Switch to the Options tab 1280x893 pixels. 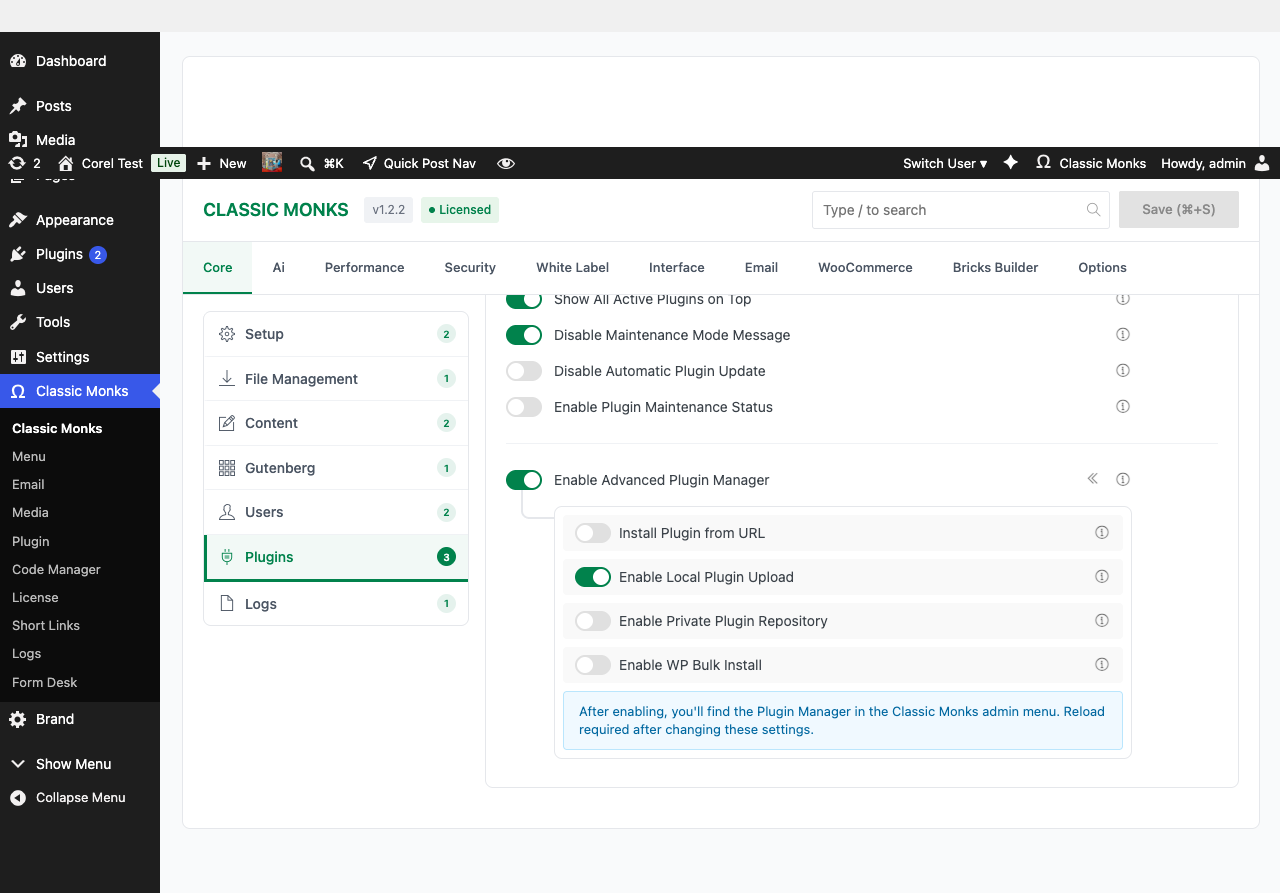tap(1103, 267)
